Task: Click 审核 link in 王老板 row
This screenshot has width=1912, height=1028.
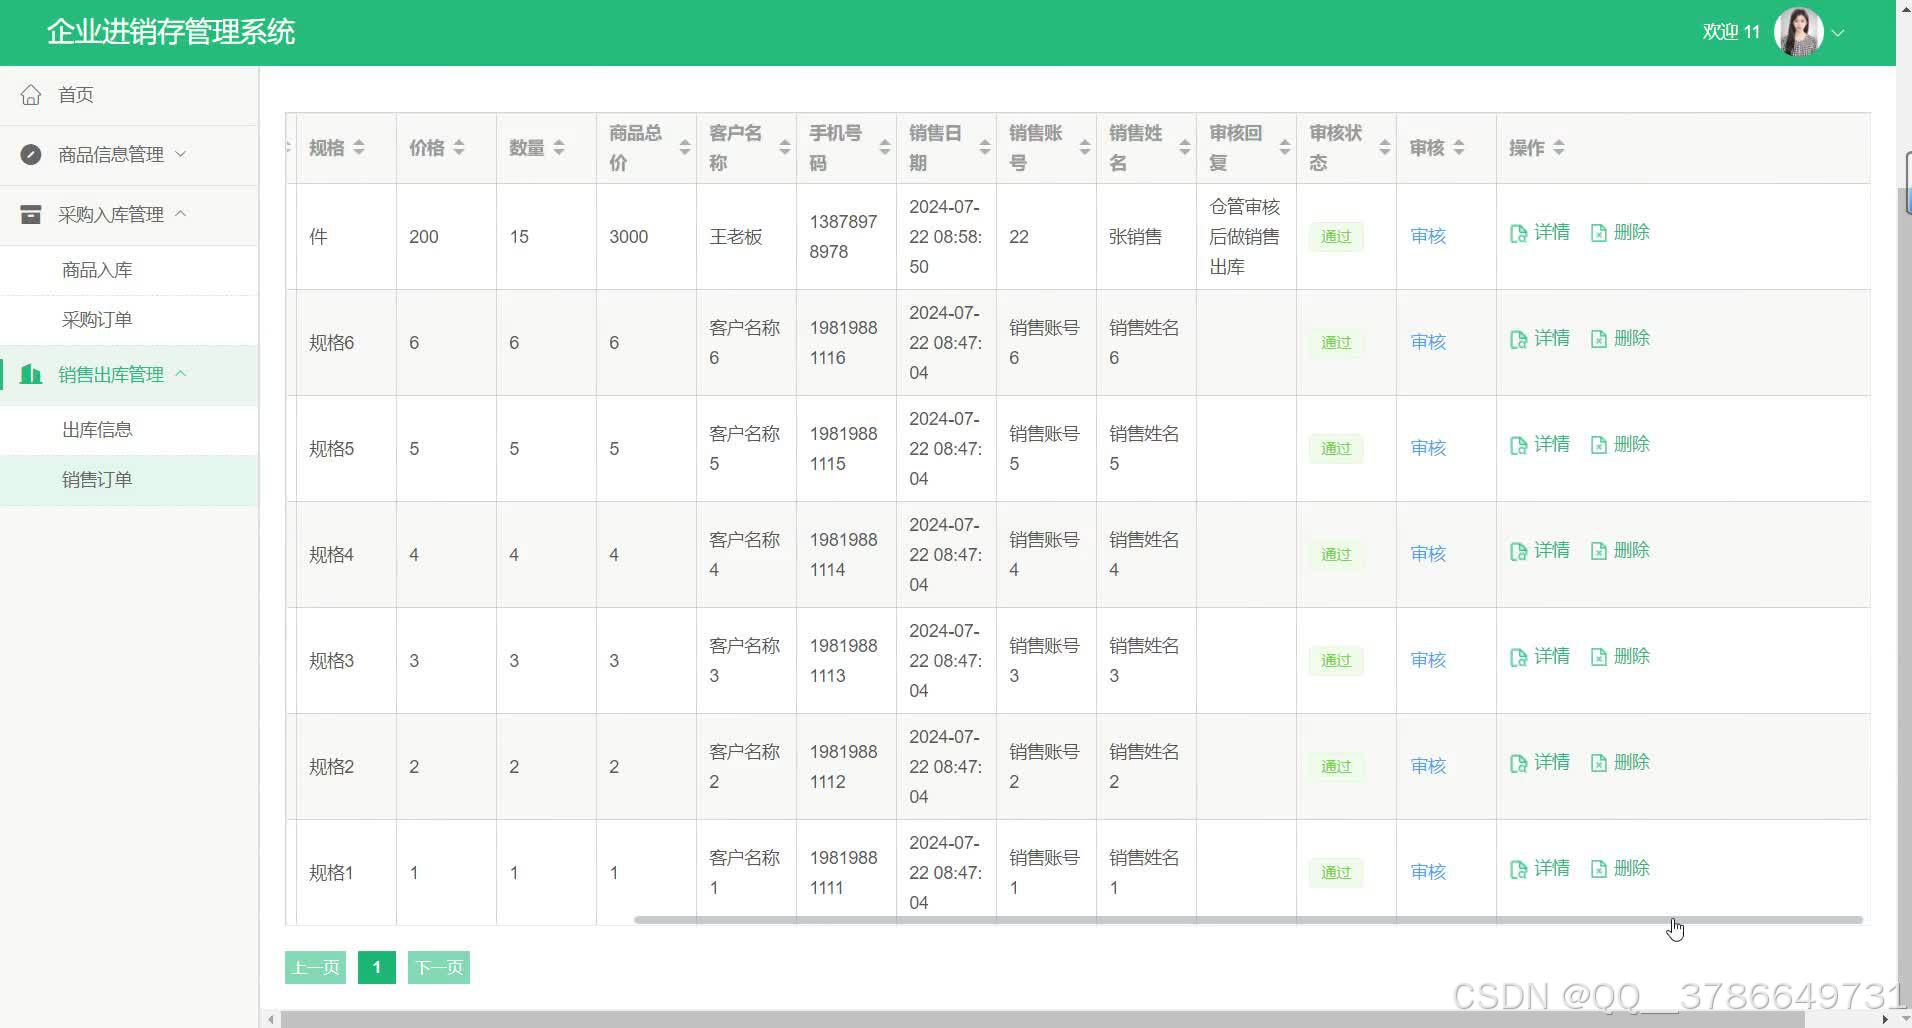Action: 1428,236
